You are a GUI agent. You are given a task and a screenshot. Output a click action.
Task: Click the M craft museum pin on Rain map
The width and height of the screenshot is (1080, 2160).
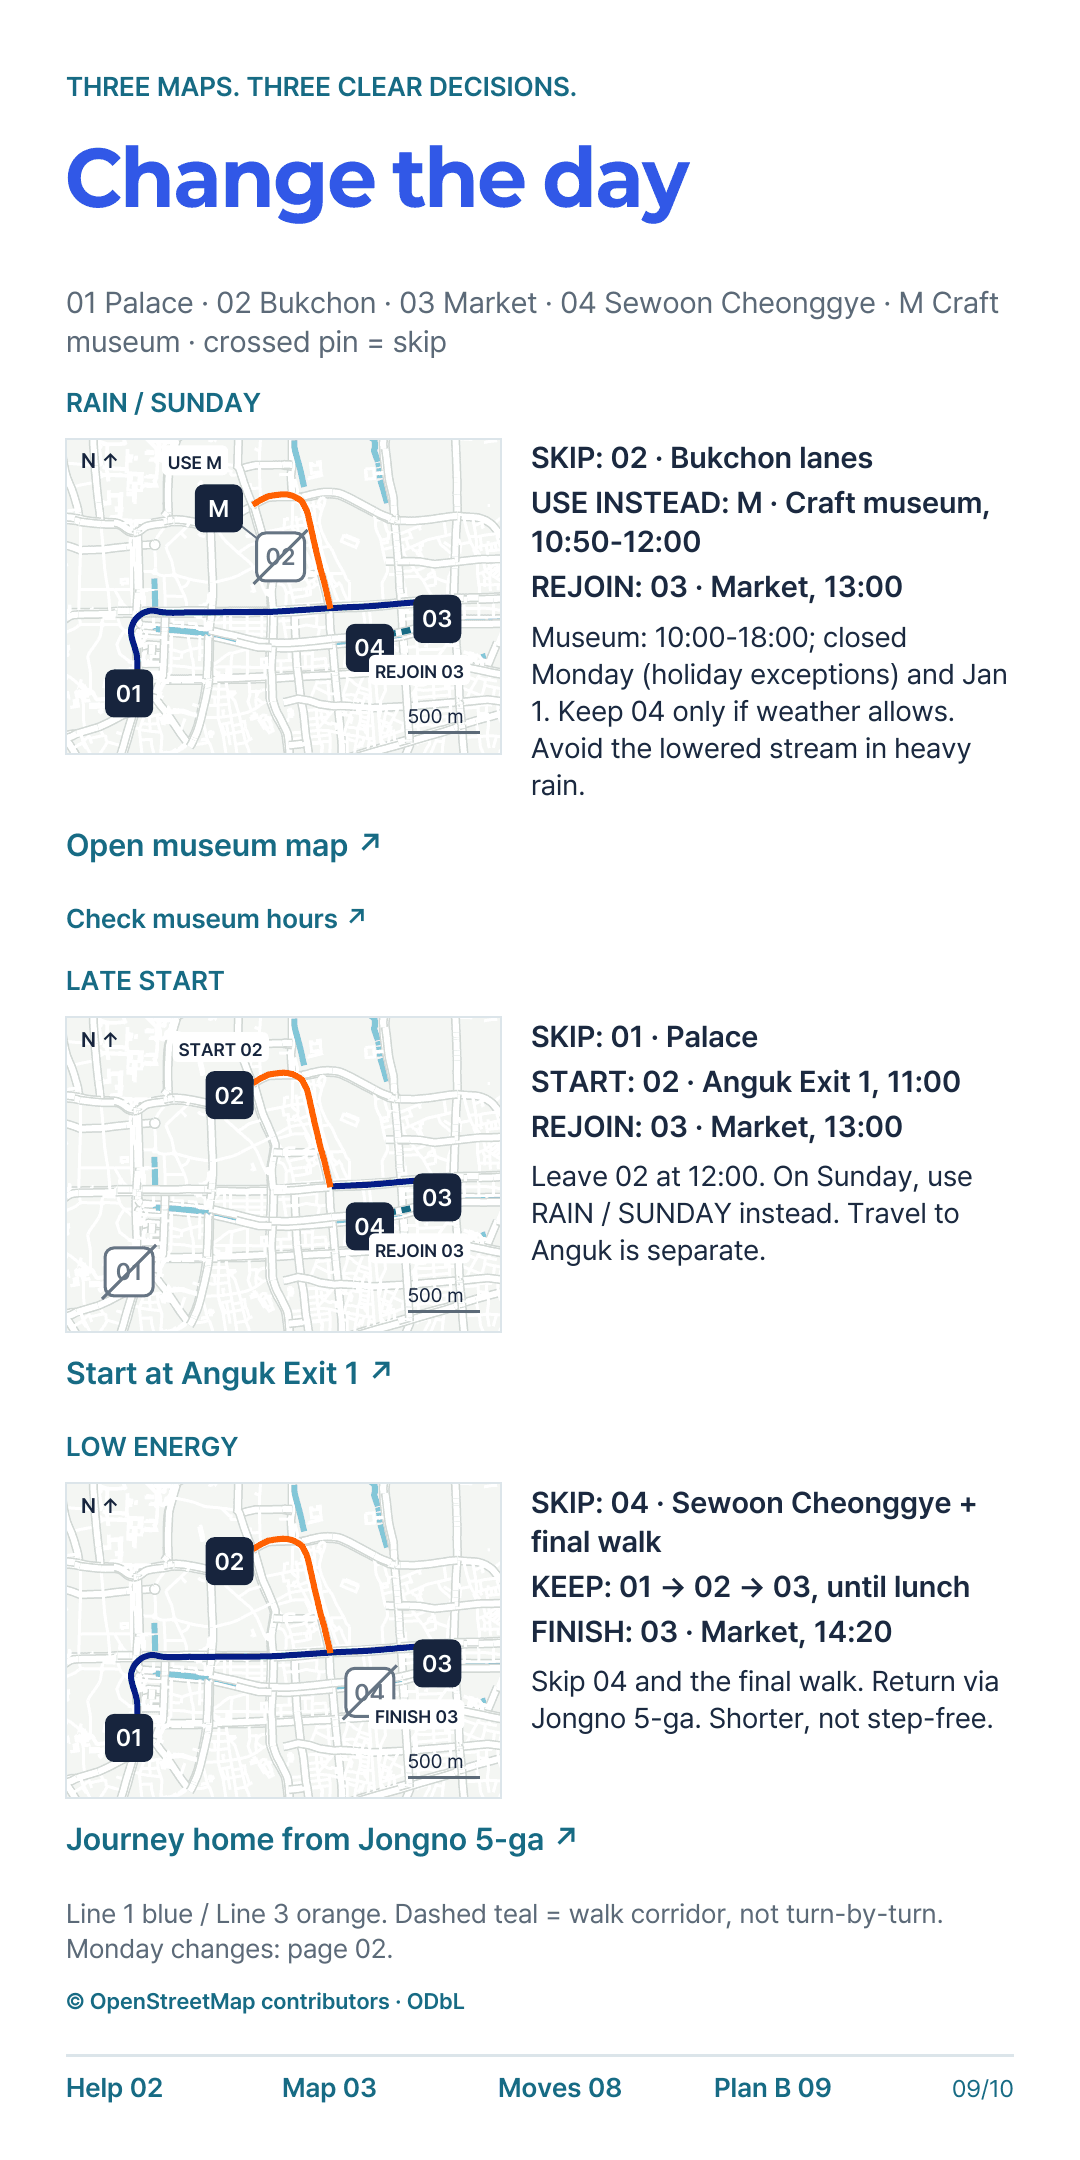[x=219, y=508]
